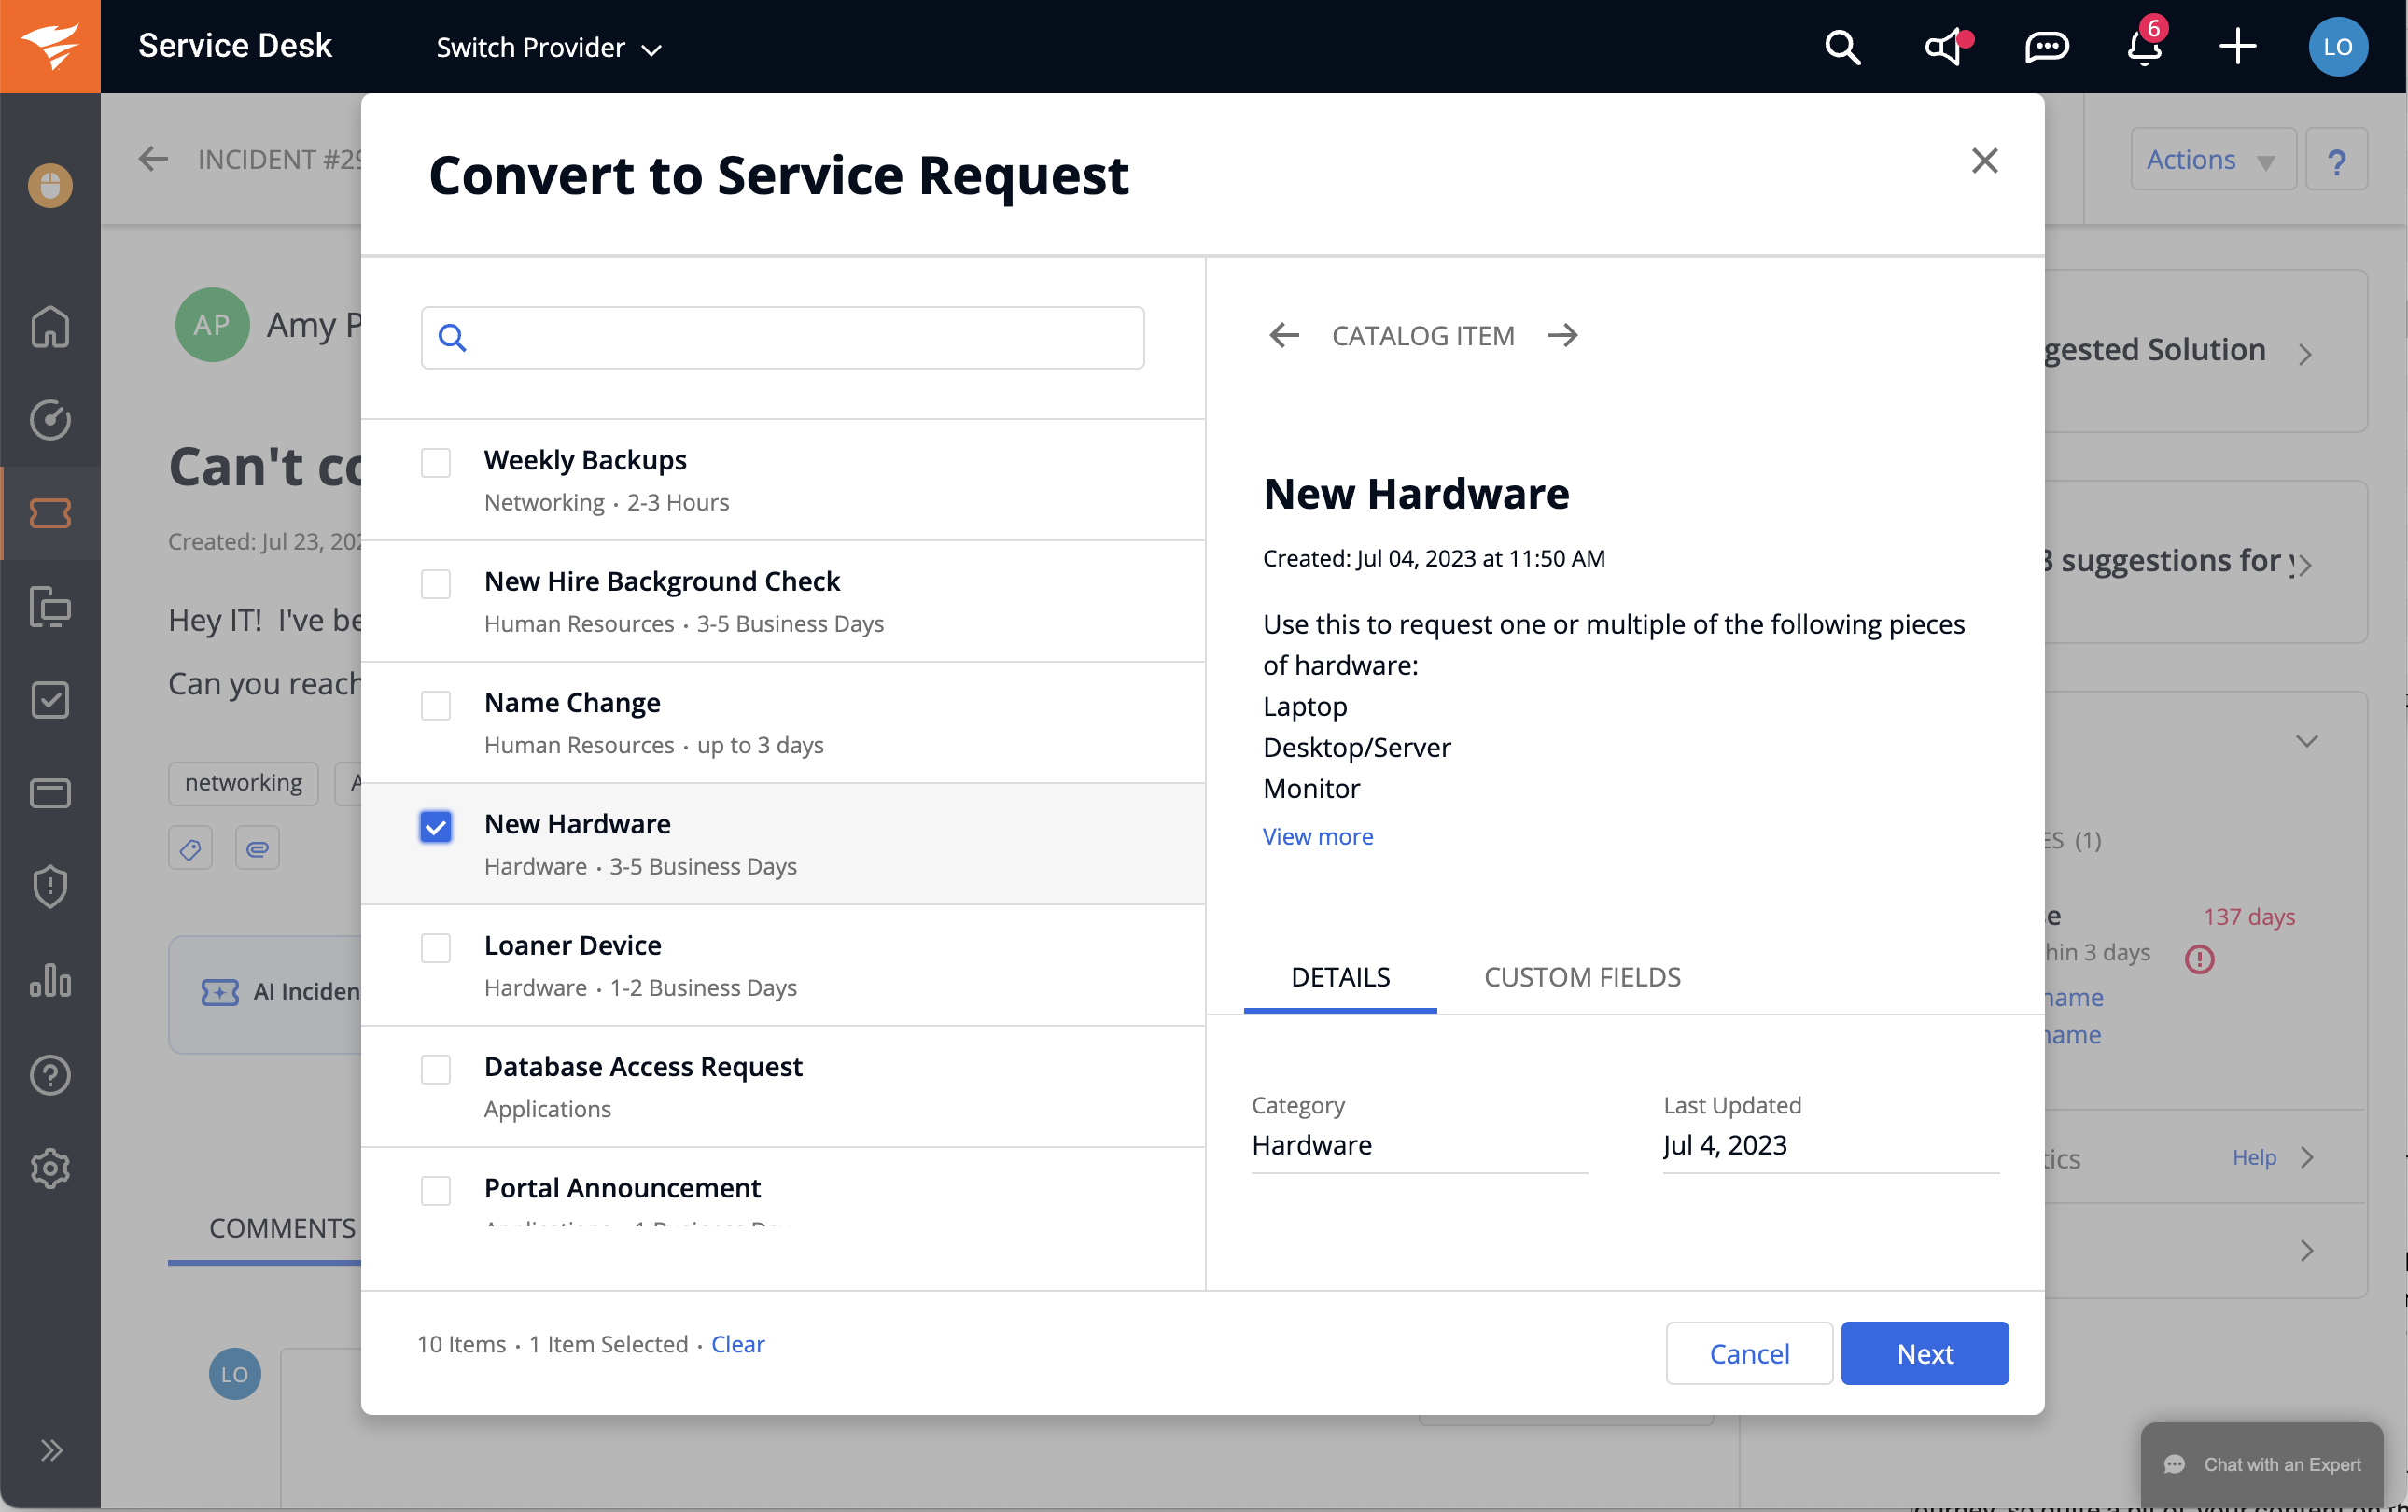The height and width of the screenshot is (1512, 2408).
Task: Check the Weekly Backups checkbox
Action: (436, 463)
